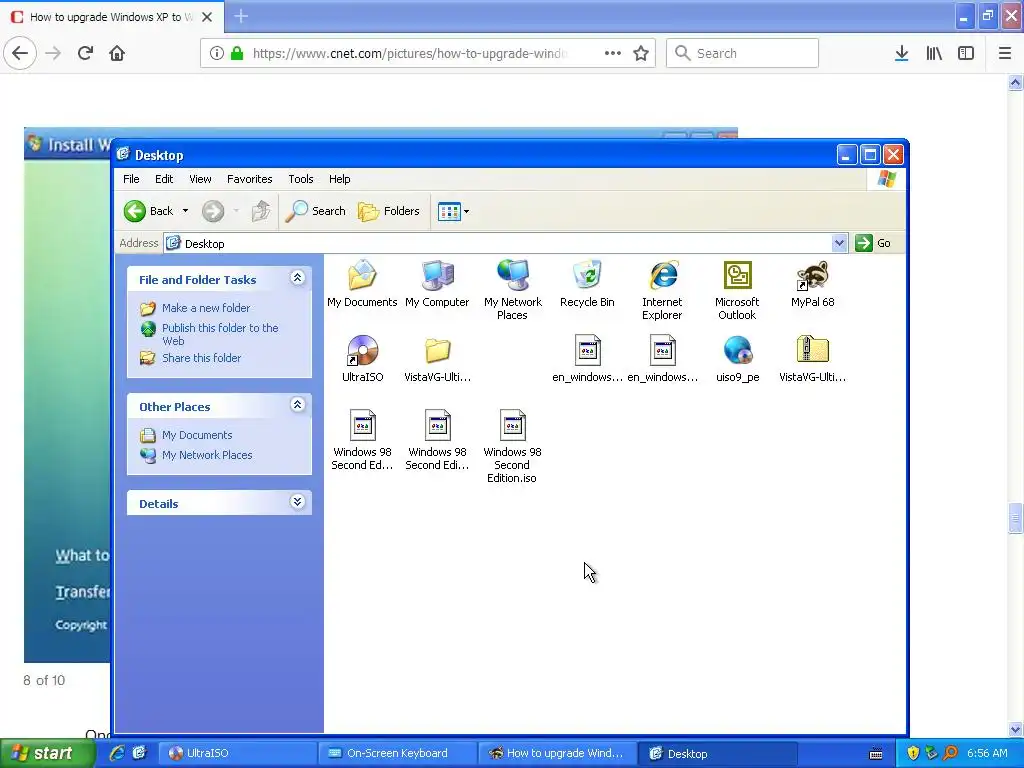Click the Go button next to address bar
The width and height of the screenshot is (1024, 768).
tap(873, 243)
